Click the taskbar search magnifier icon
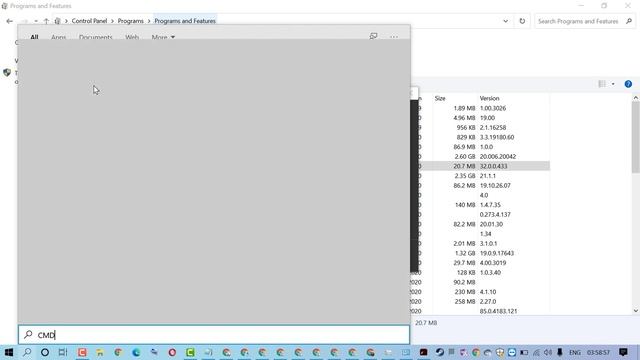The height and width of the screenshot is (360, 640). [27, 352]
